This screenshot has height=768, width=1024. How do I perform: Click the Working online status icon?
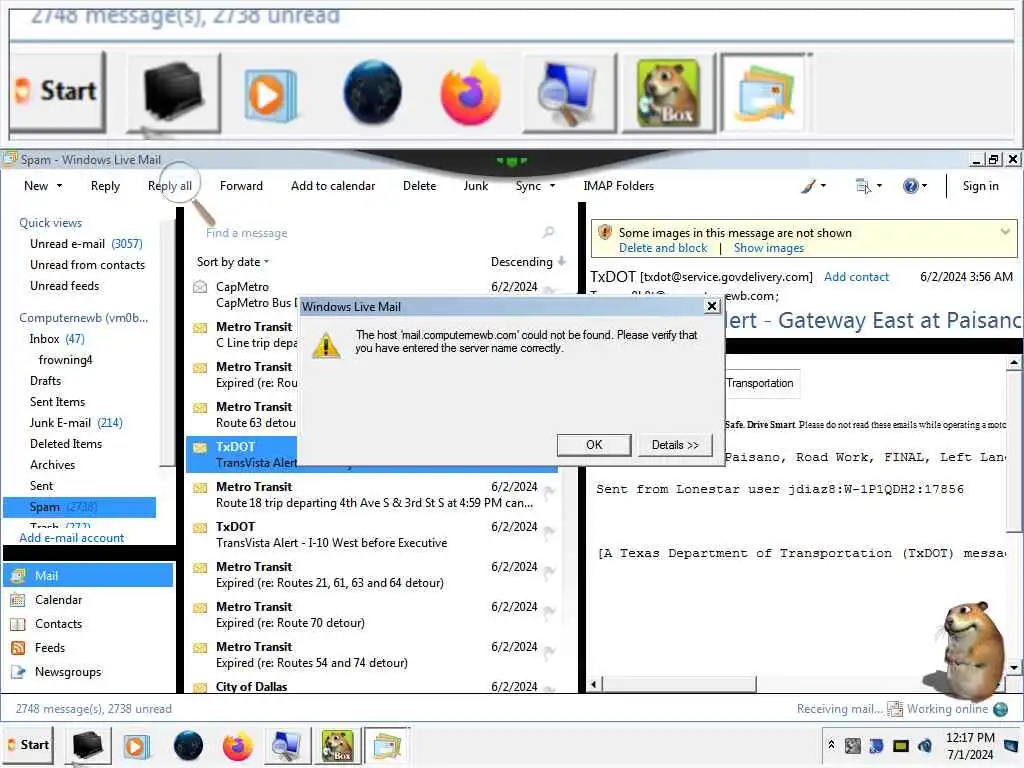(1000, 709)
